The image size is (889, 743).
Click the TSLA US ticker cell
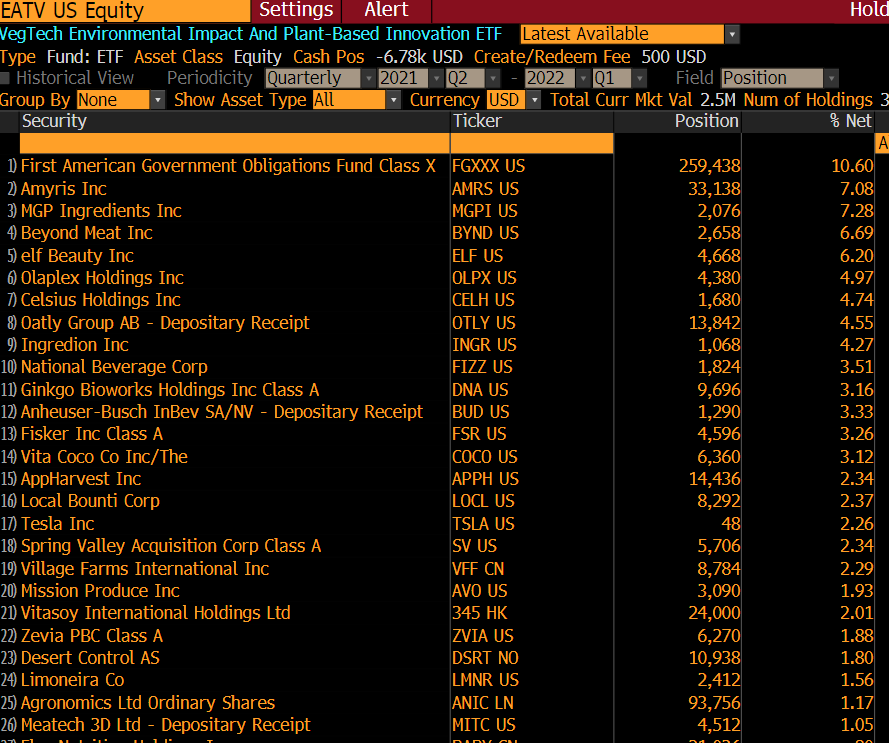pos(483,523)
